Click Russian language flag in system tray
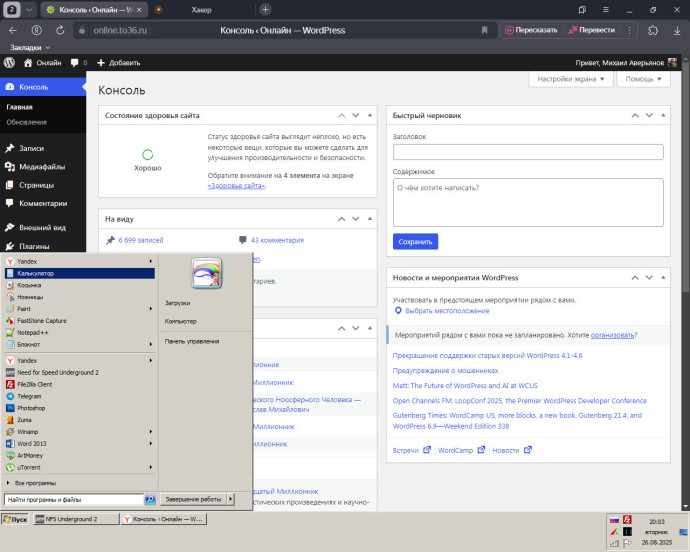Image resolution: width=690 pixels, height=552 pixels. (614, 520)
